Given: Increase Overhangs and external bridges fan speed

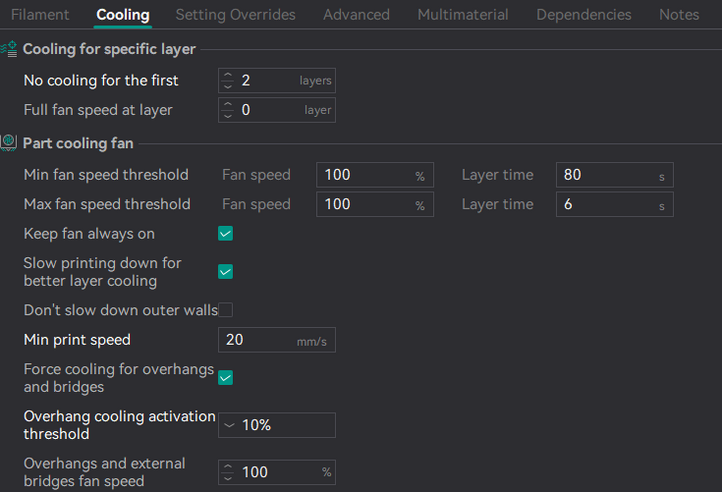Looking at the screenshot, I should pos(228,467).
